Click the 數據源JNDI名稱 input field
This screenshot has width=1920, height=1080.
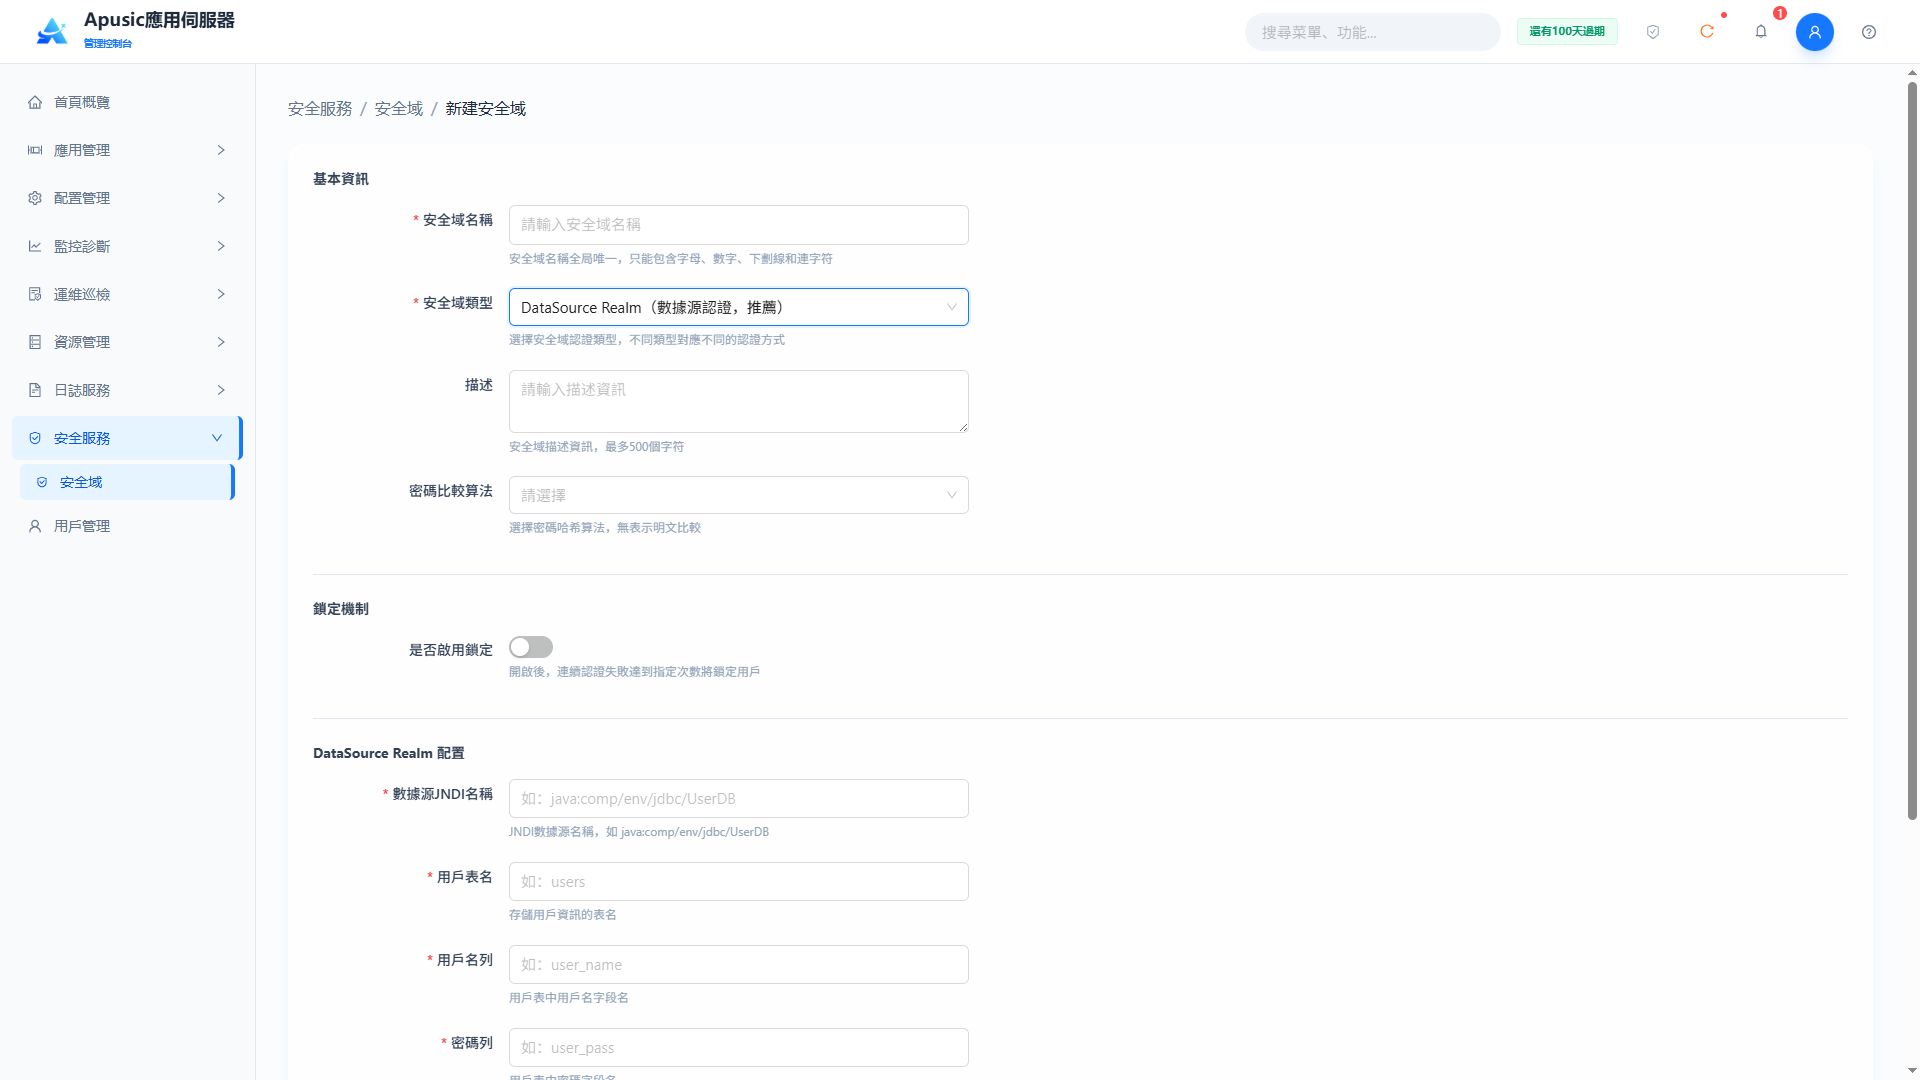739,799
